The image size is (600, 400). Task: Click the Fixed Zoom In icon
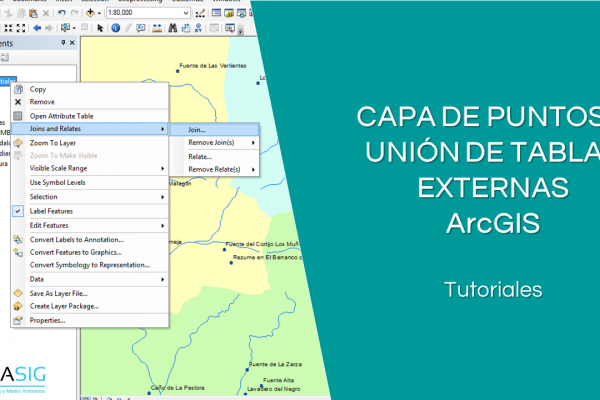pyautogui.click(x=8, y=28)
